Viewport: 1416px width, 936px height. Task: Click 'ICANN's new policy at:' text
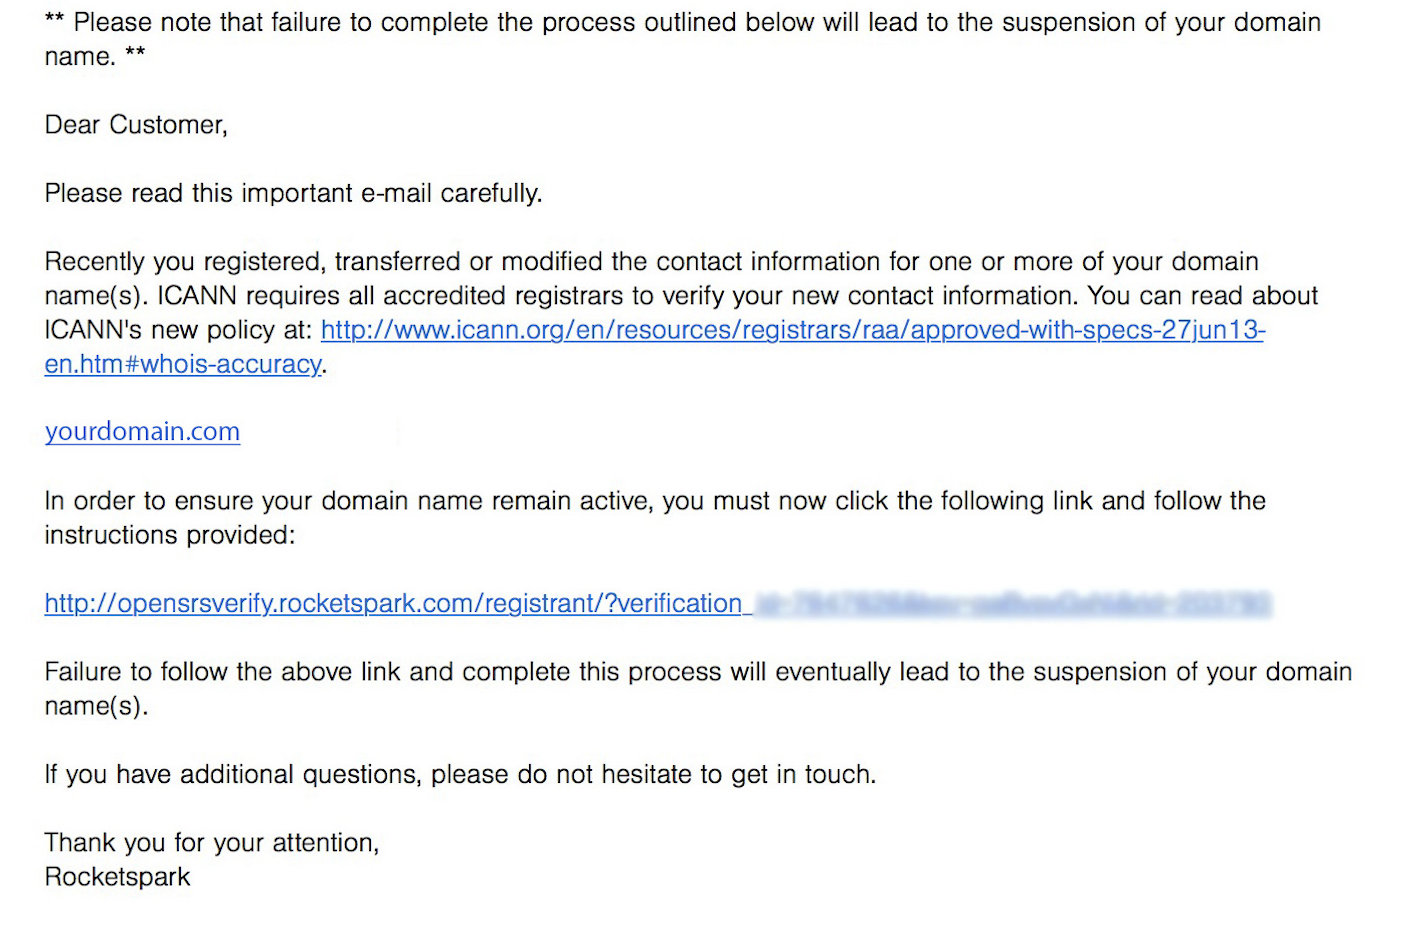point(178,330)
